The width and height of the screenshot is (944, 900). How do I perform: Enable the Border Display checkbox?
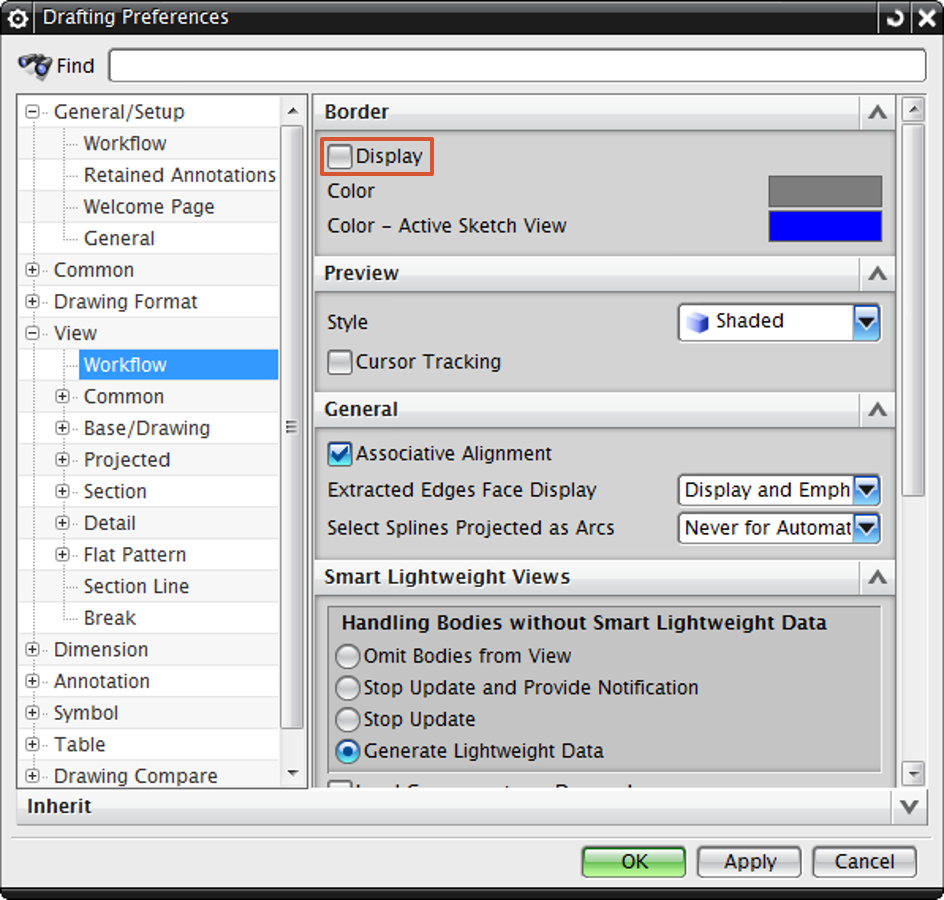pos(341,157)
